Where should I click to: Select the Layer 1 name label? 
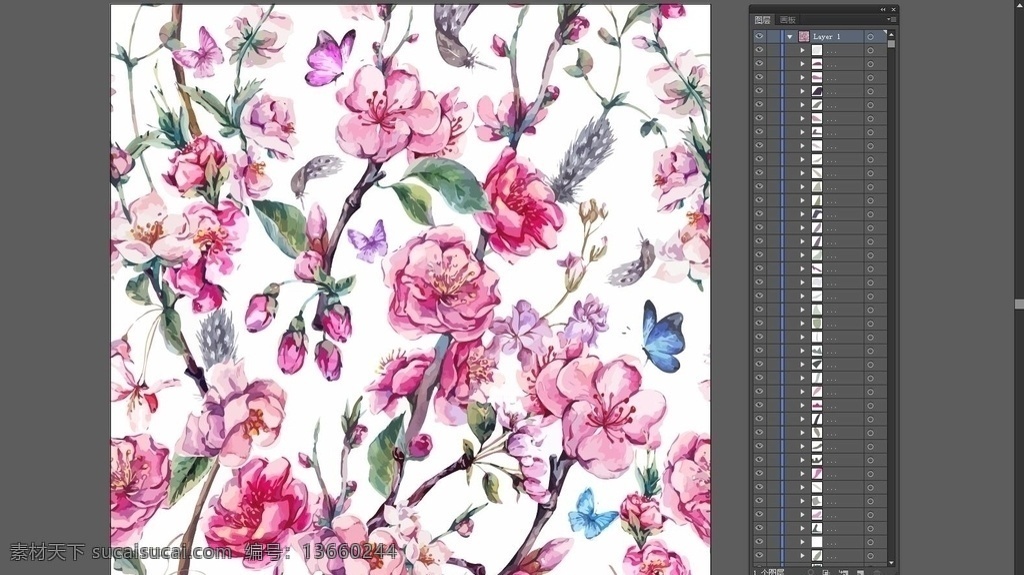click(827, 37)
